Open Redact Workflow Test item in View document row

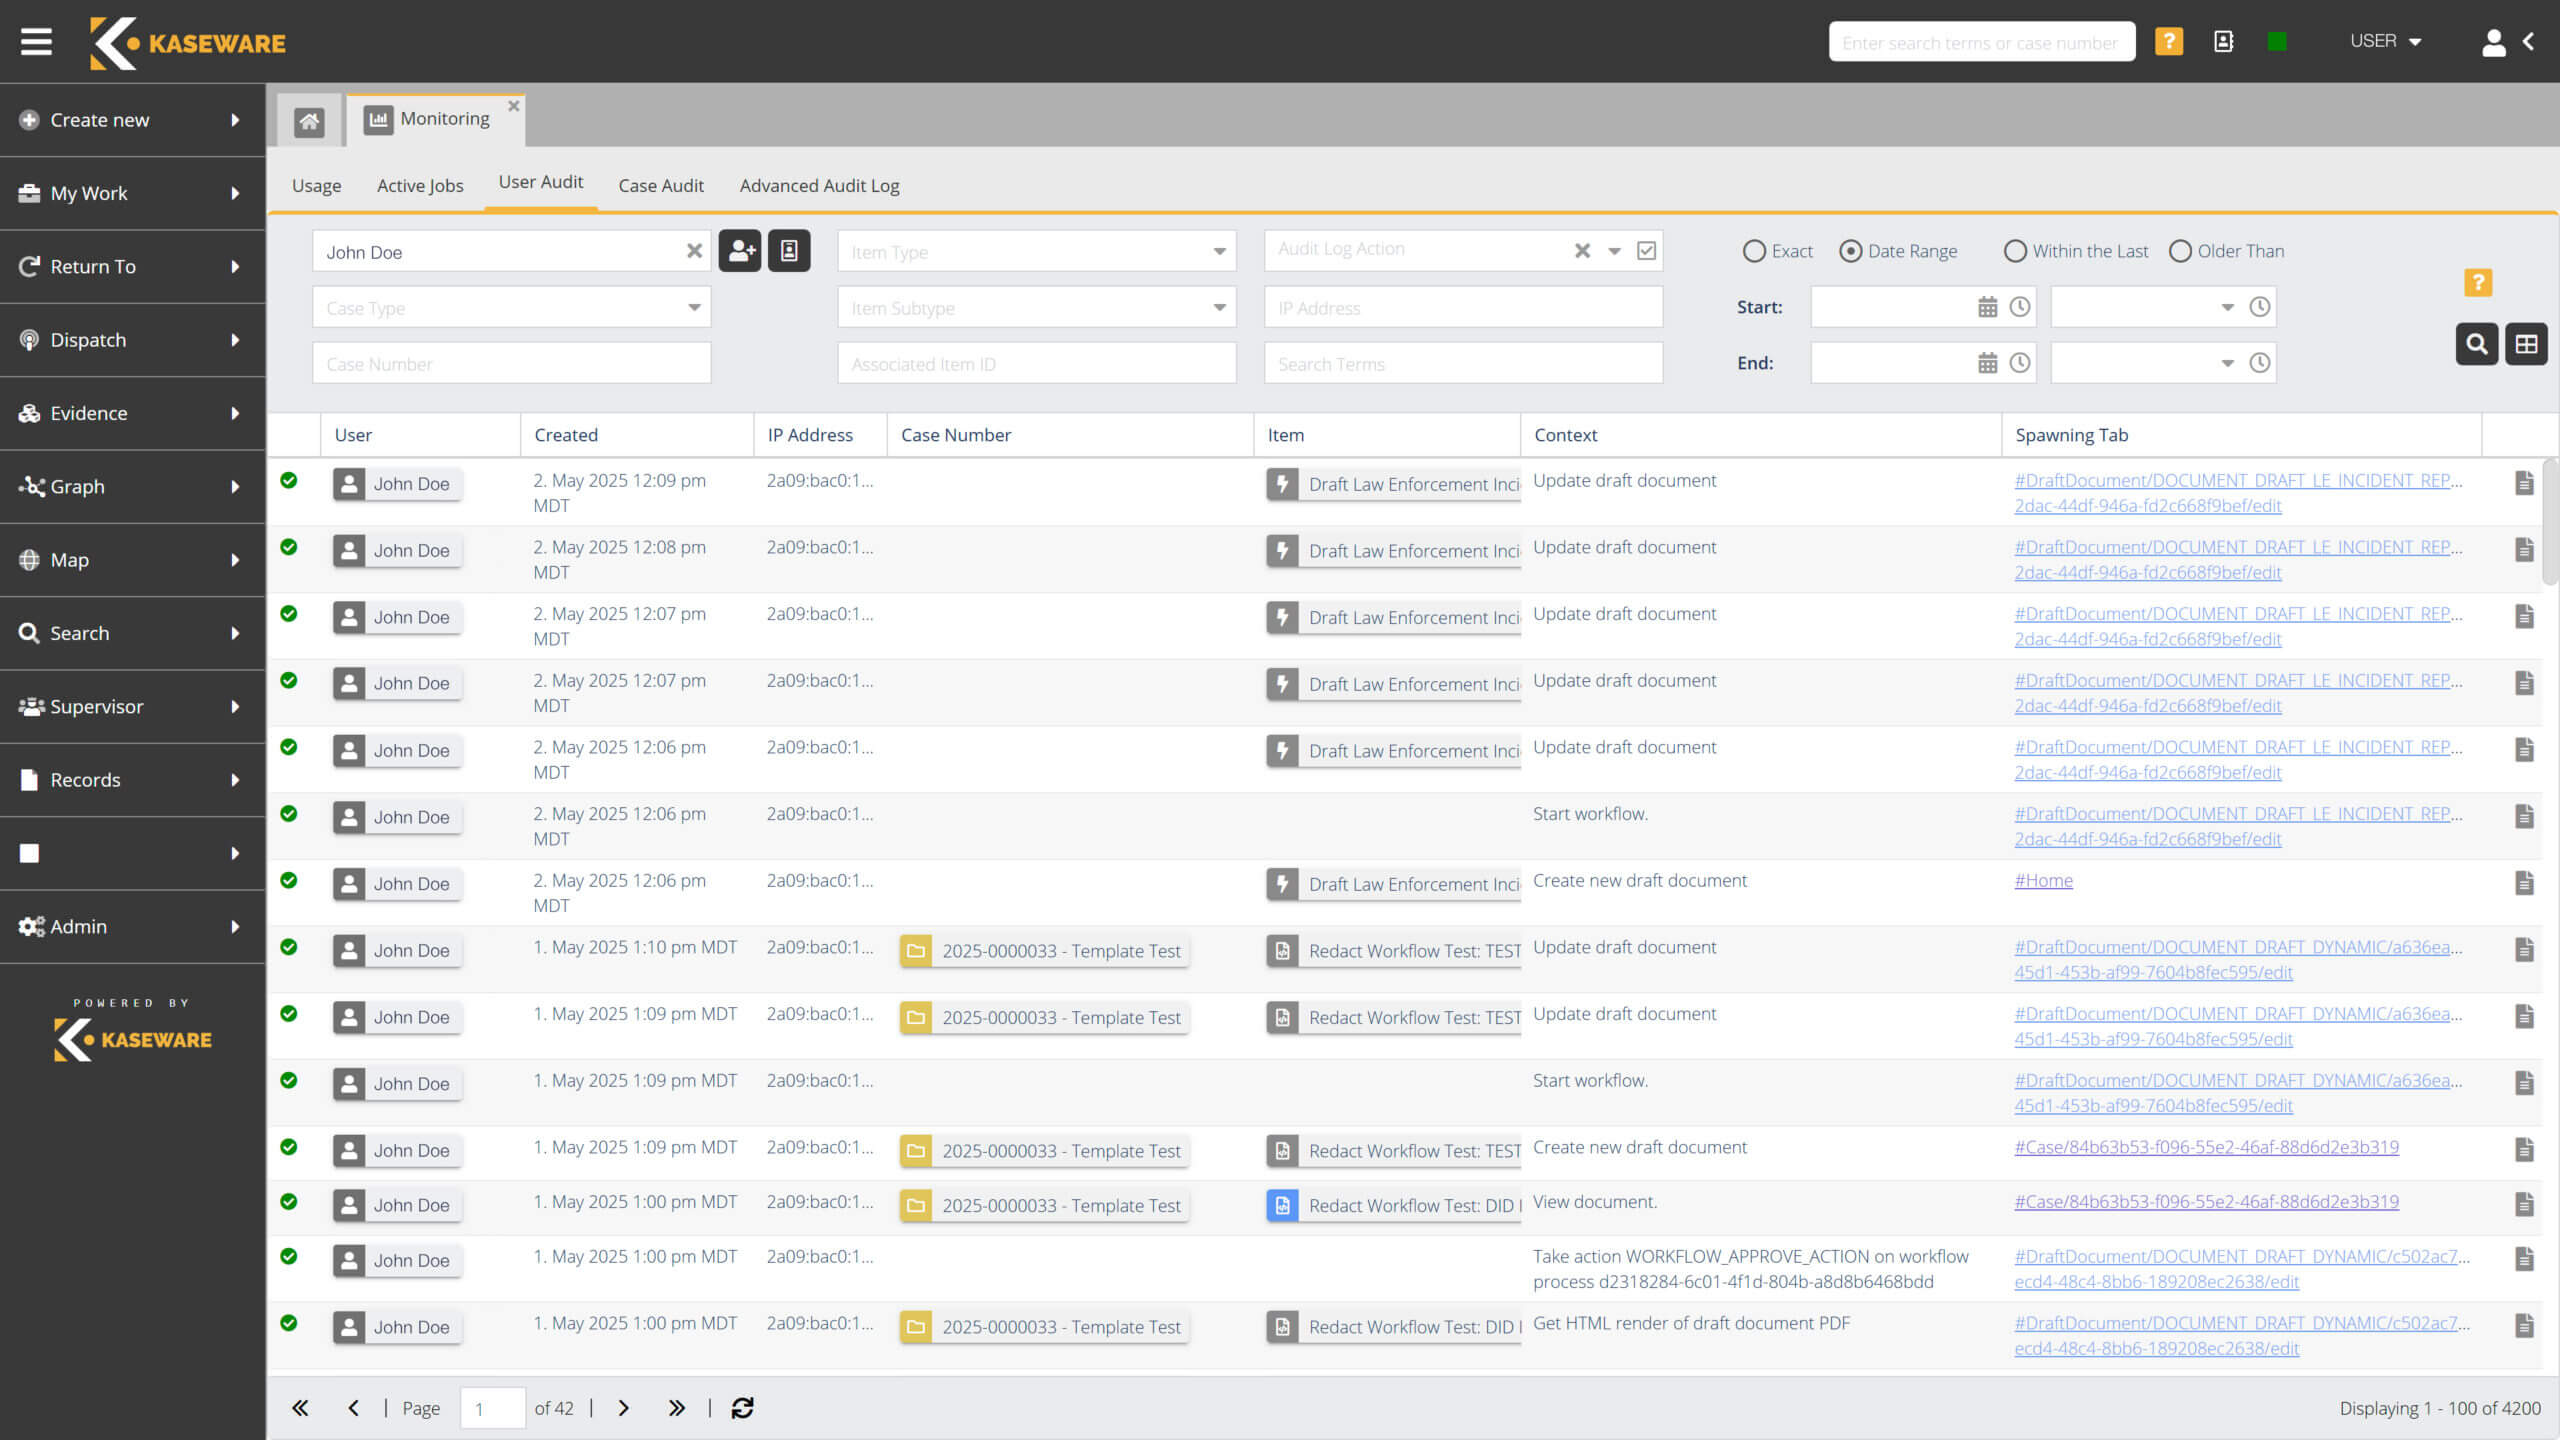click(1394, 1205)
